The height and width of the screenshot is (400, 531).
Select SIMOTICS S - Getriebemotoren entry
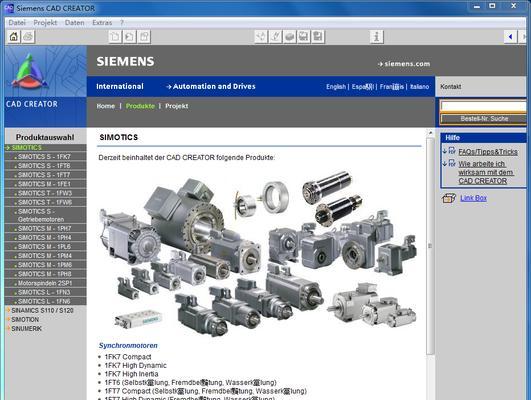tap(41, 215)
